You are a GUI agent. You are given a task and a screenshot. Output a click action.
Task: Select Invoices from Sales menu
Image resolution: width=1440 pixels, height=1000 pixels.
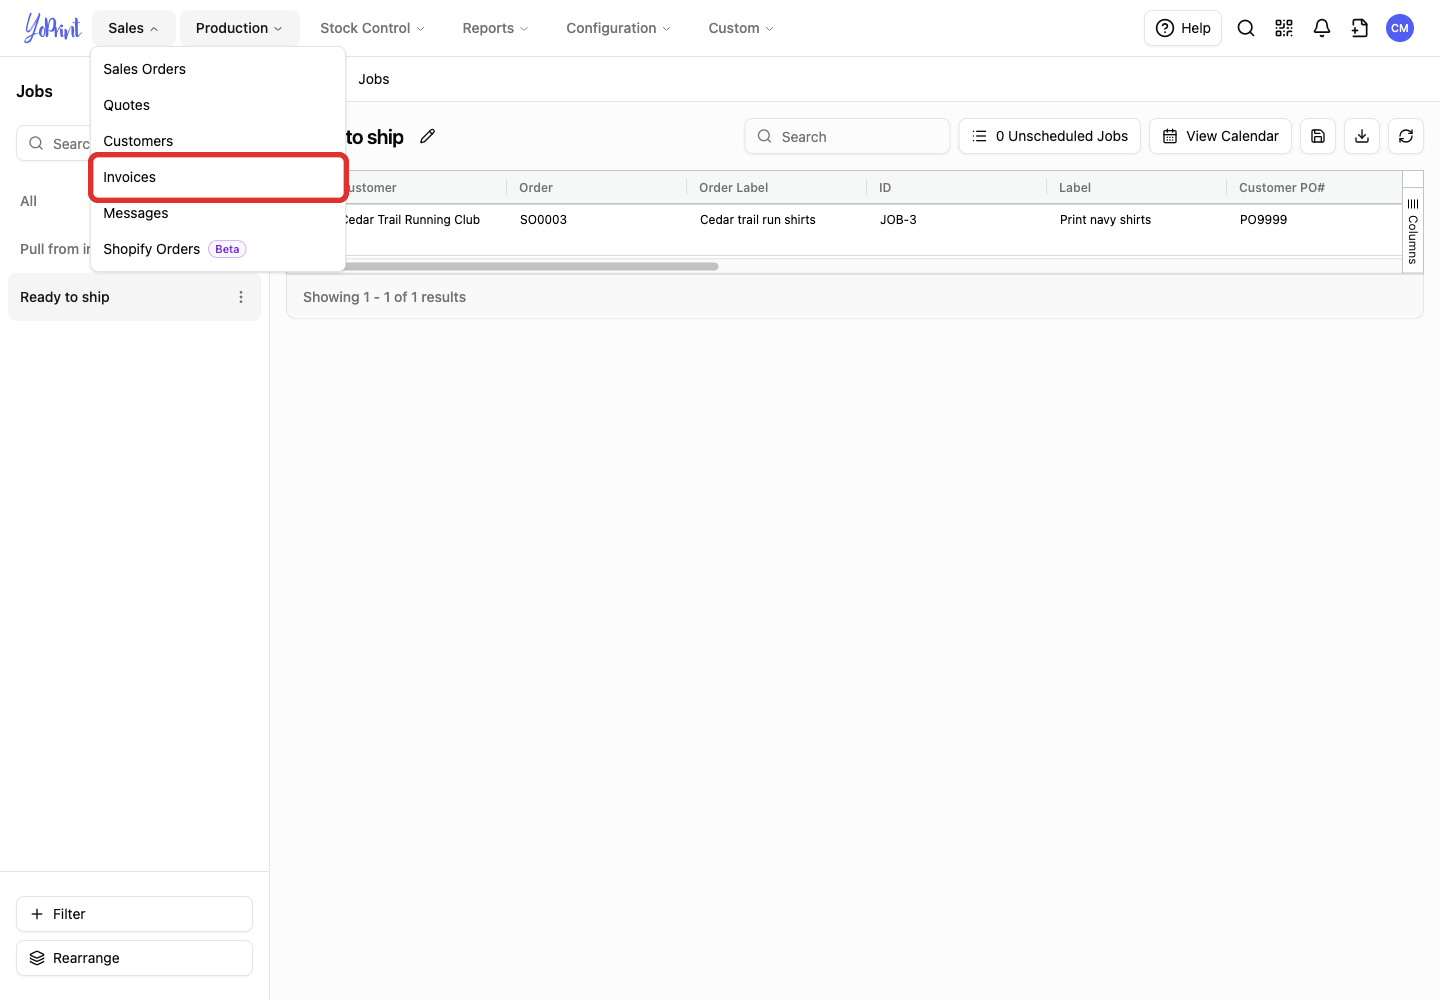[218, 177]
